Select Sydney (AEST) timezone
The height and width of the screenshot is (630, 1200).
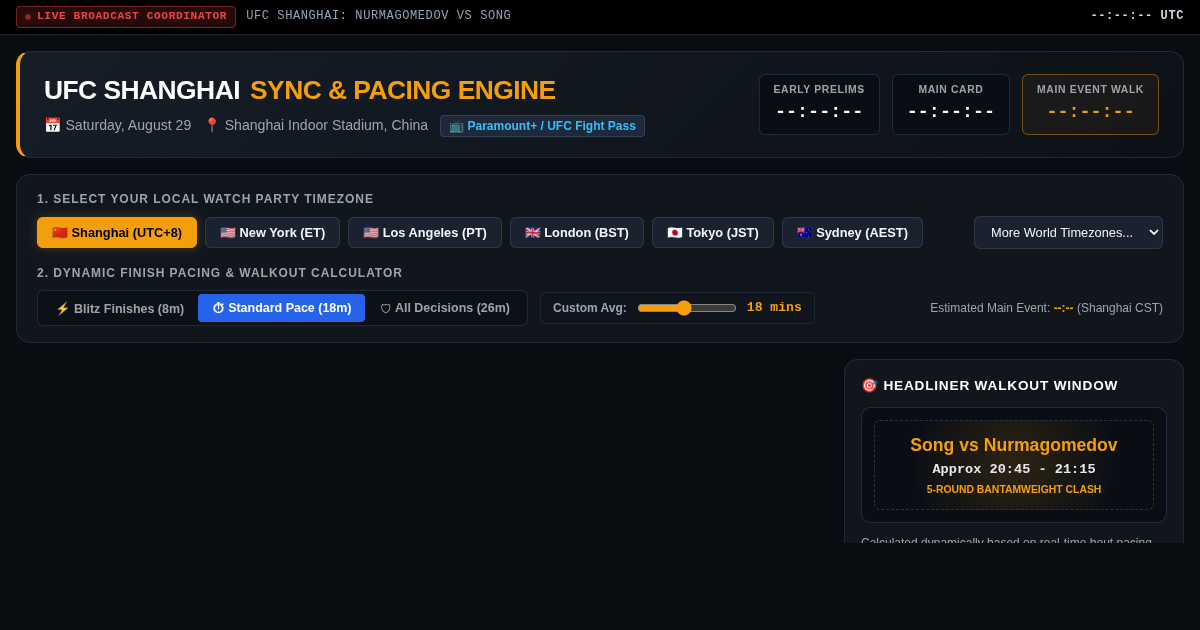click(x=852, y=233)
